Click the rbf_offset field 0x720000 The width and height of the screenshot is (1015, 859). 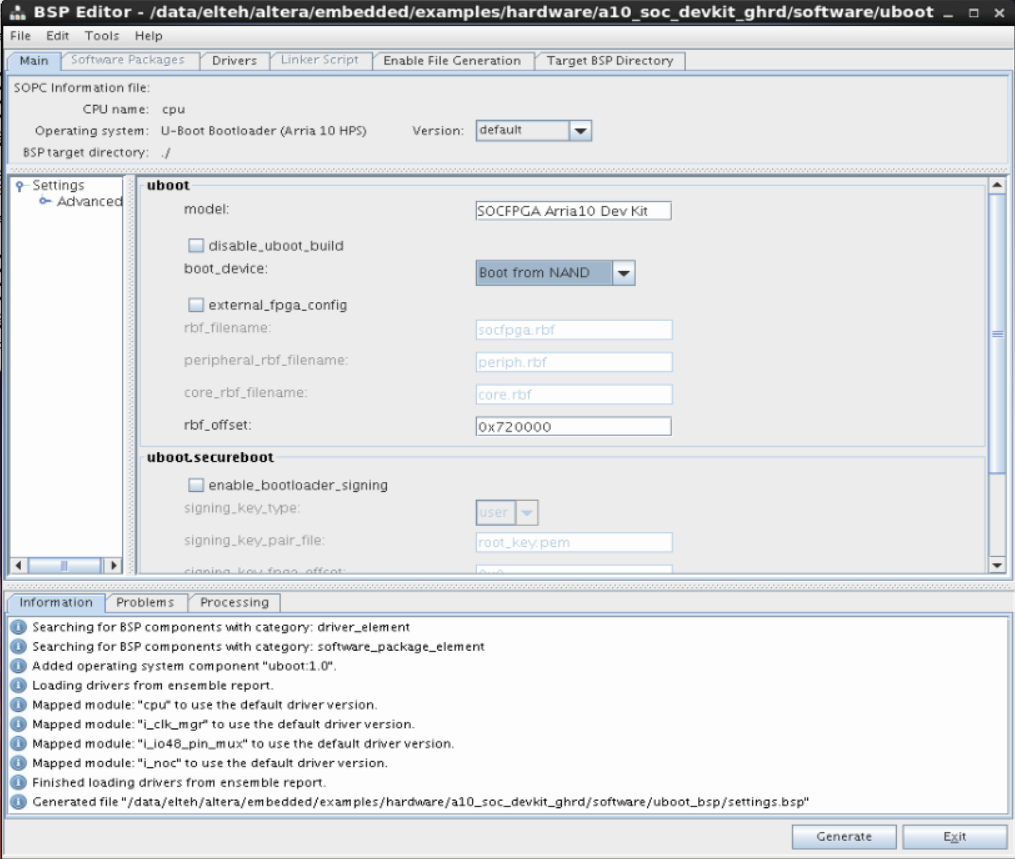click(574, 427)
